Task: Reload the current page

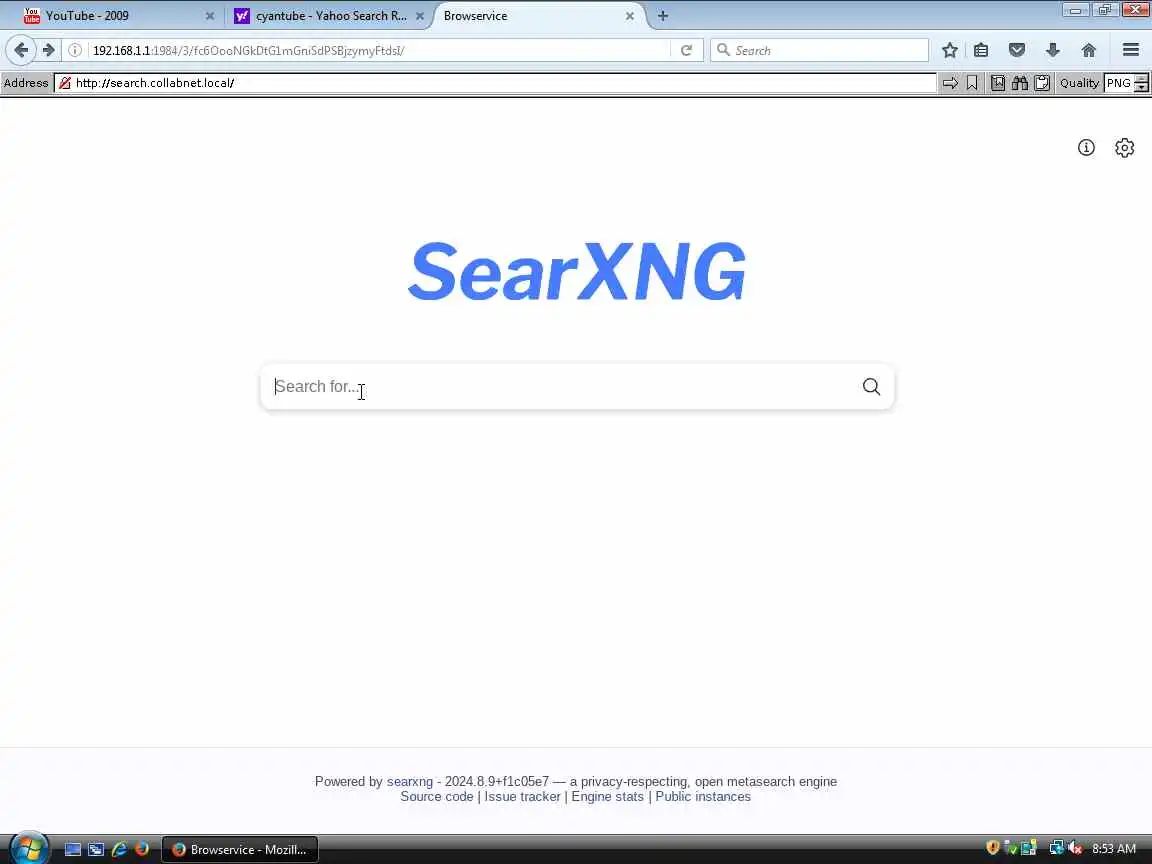Action: click(x=686, y=50)
